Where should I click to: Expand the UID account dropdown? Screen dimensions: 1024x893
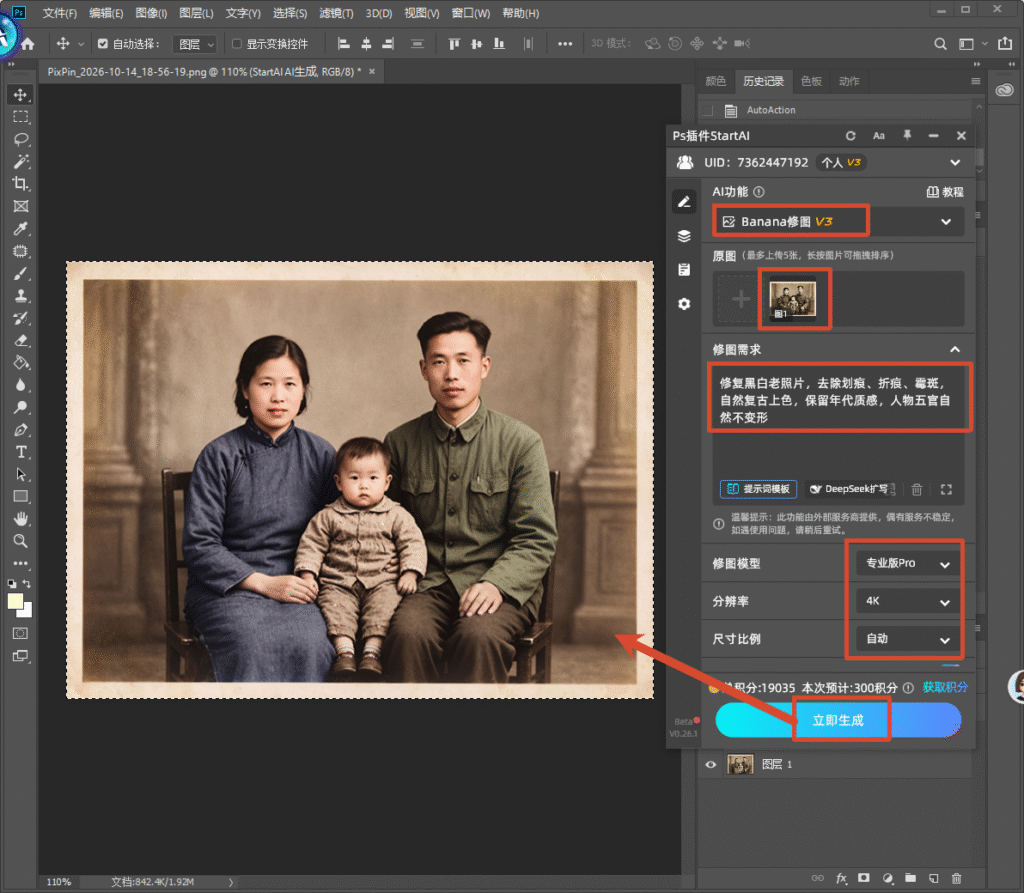tap(955, 163)
